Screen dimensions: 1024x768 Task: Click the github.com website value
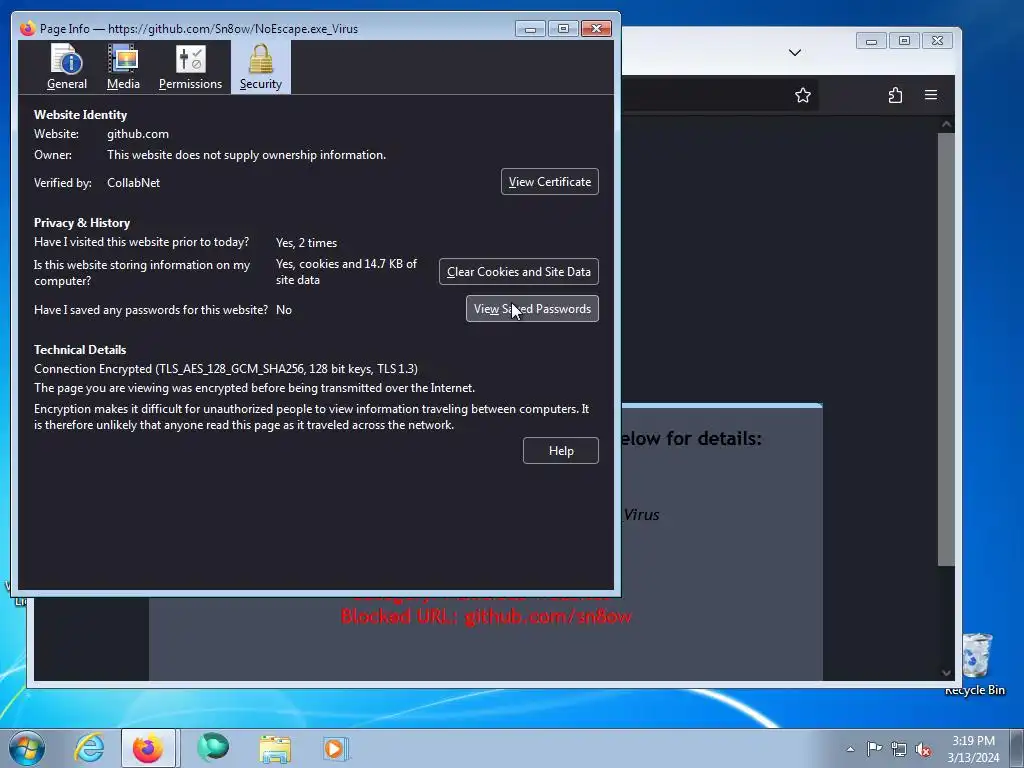click(x=138, y=134)
